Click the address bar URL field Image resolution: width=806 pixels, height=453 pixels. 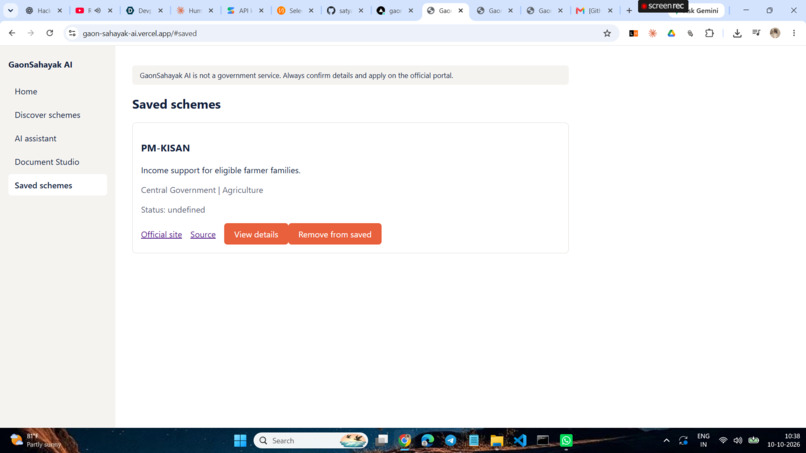339,33
